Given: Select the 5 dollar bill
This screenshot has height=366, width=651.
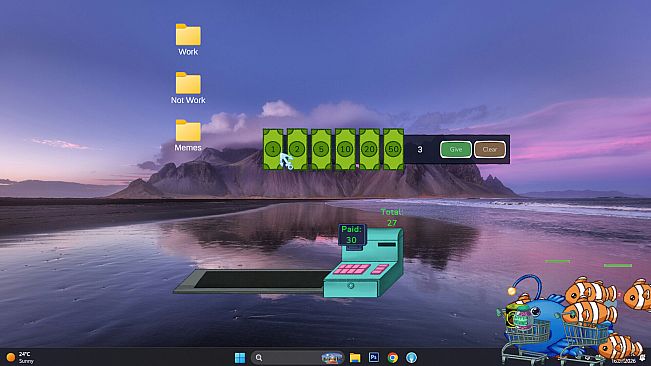Looking at the screenshot, I should click(x=321, y=149).
